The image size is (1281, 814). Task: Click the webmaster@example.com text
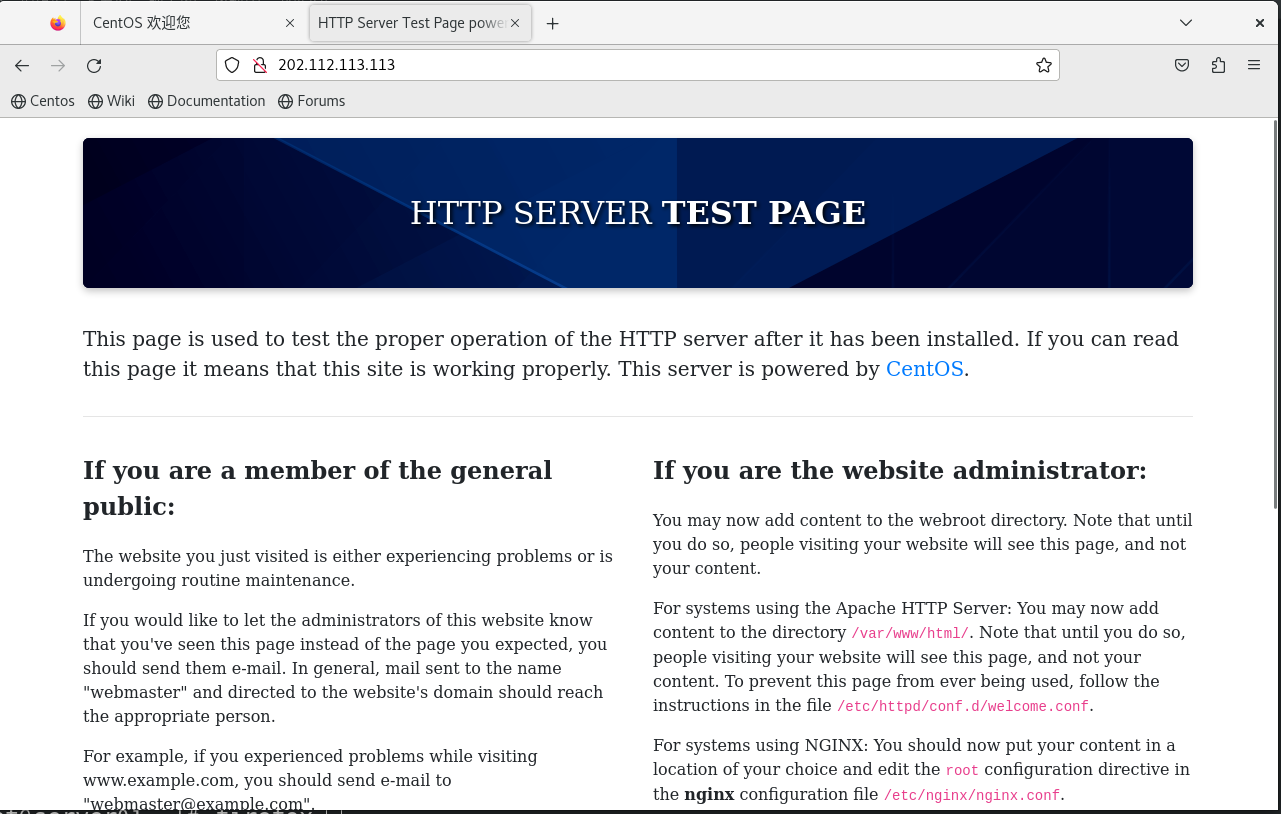coord(197,804)
